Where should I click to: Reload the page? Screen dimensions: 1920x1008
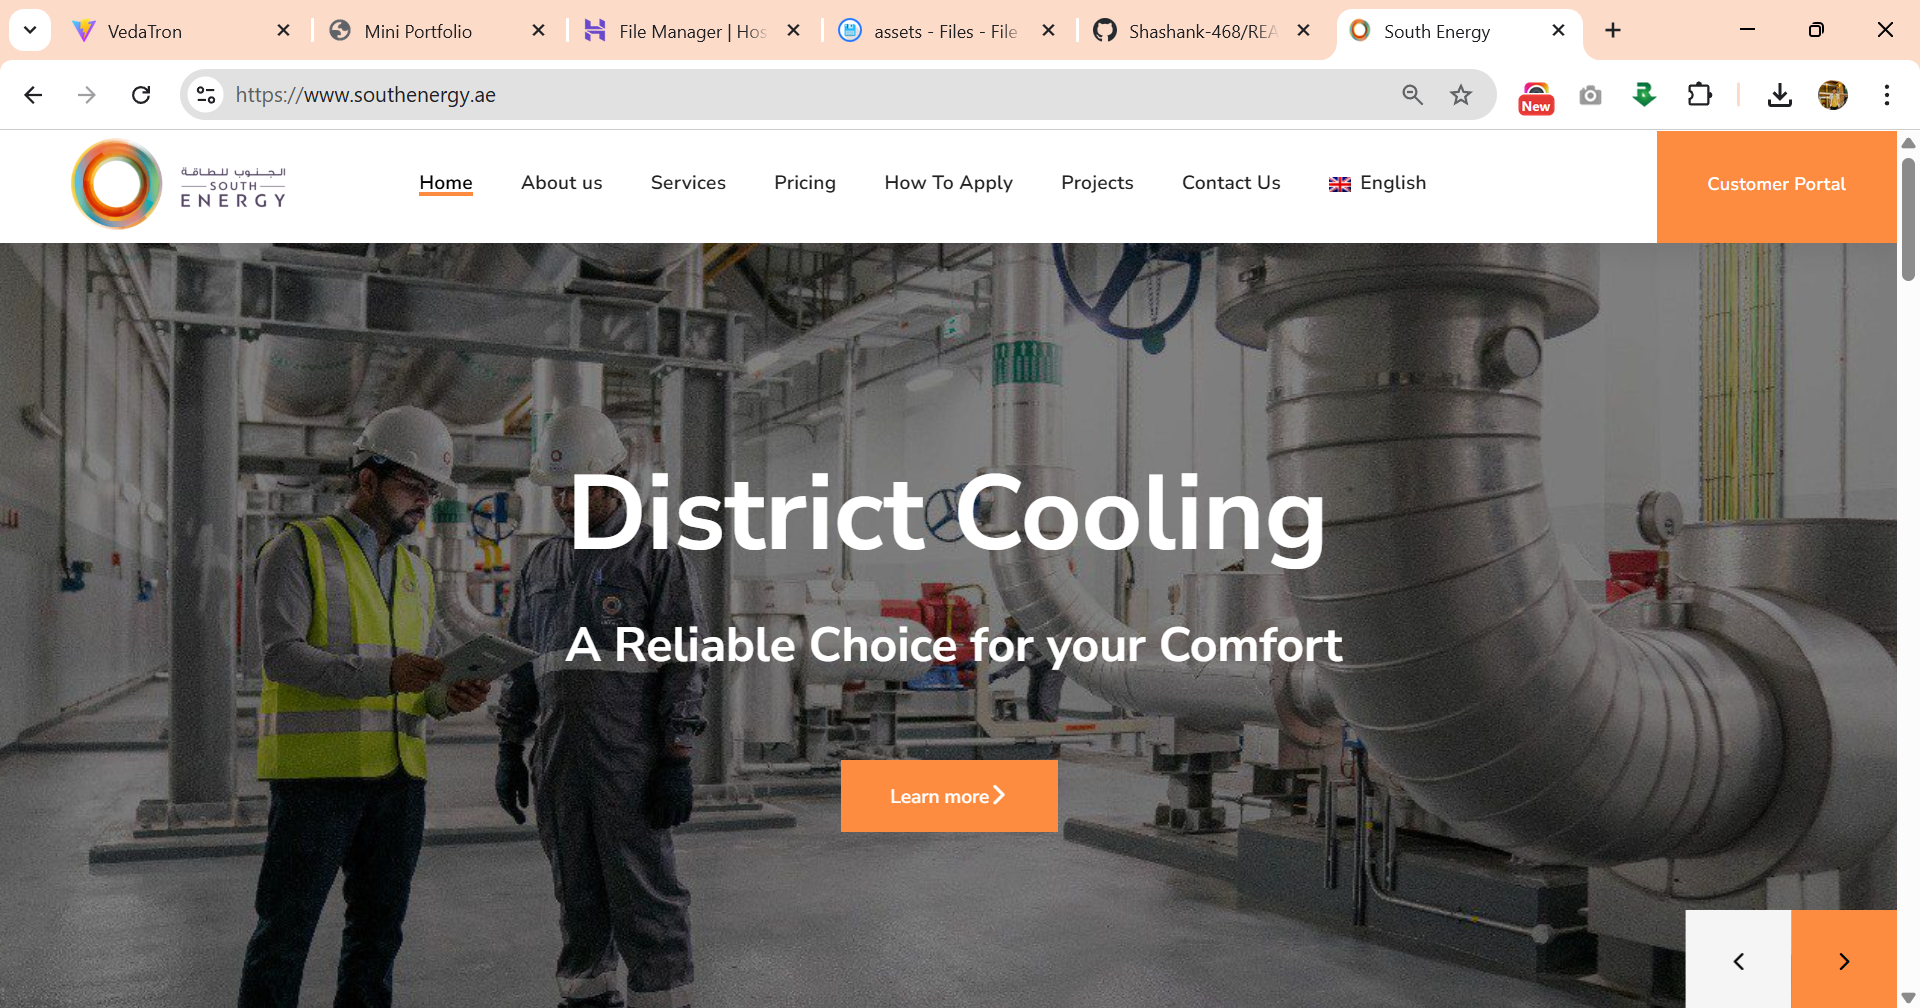(141, 95)
